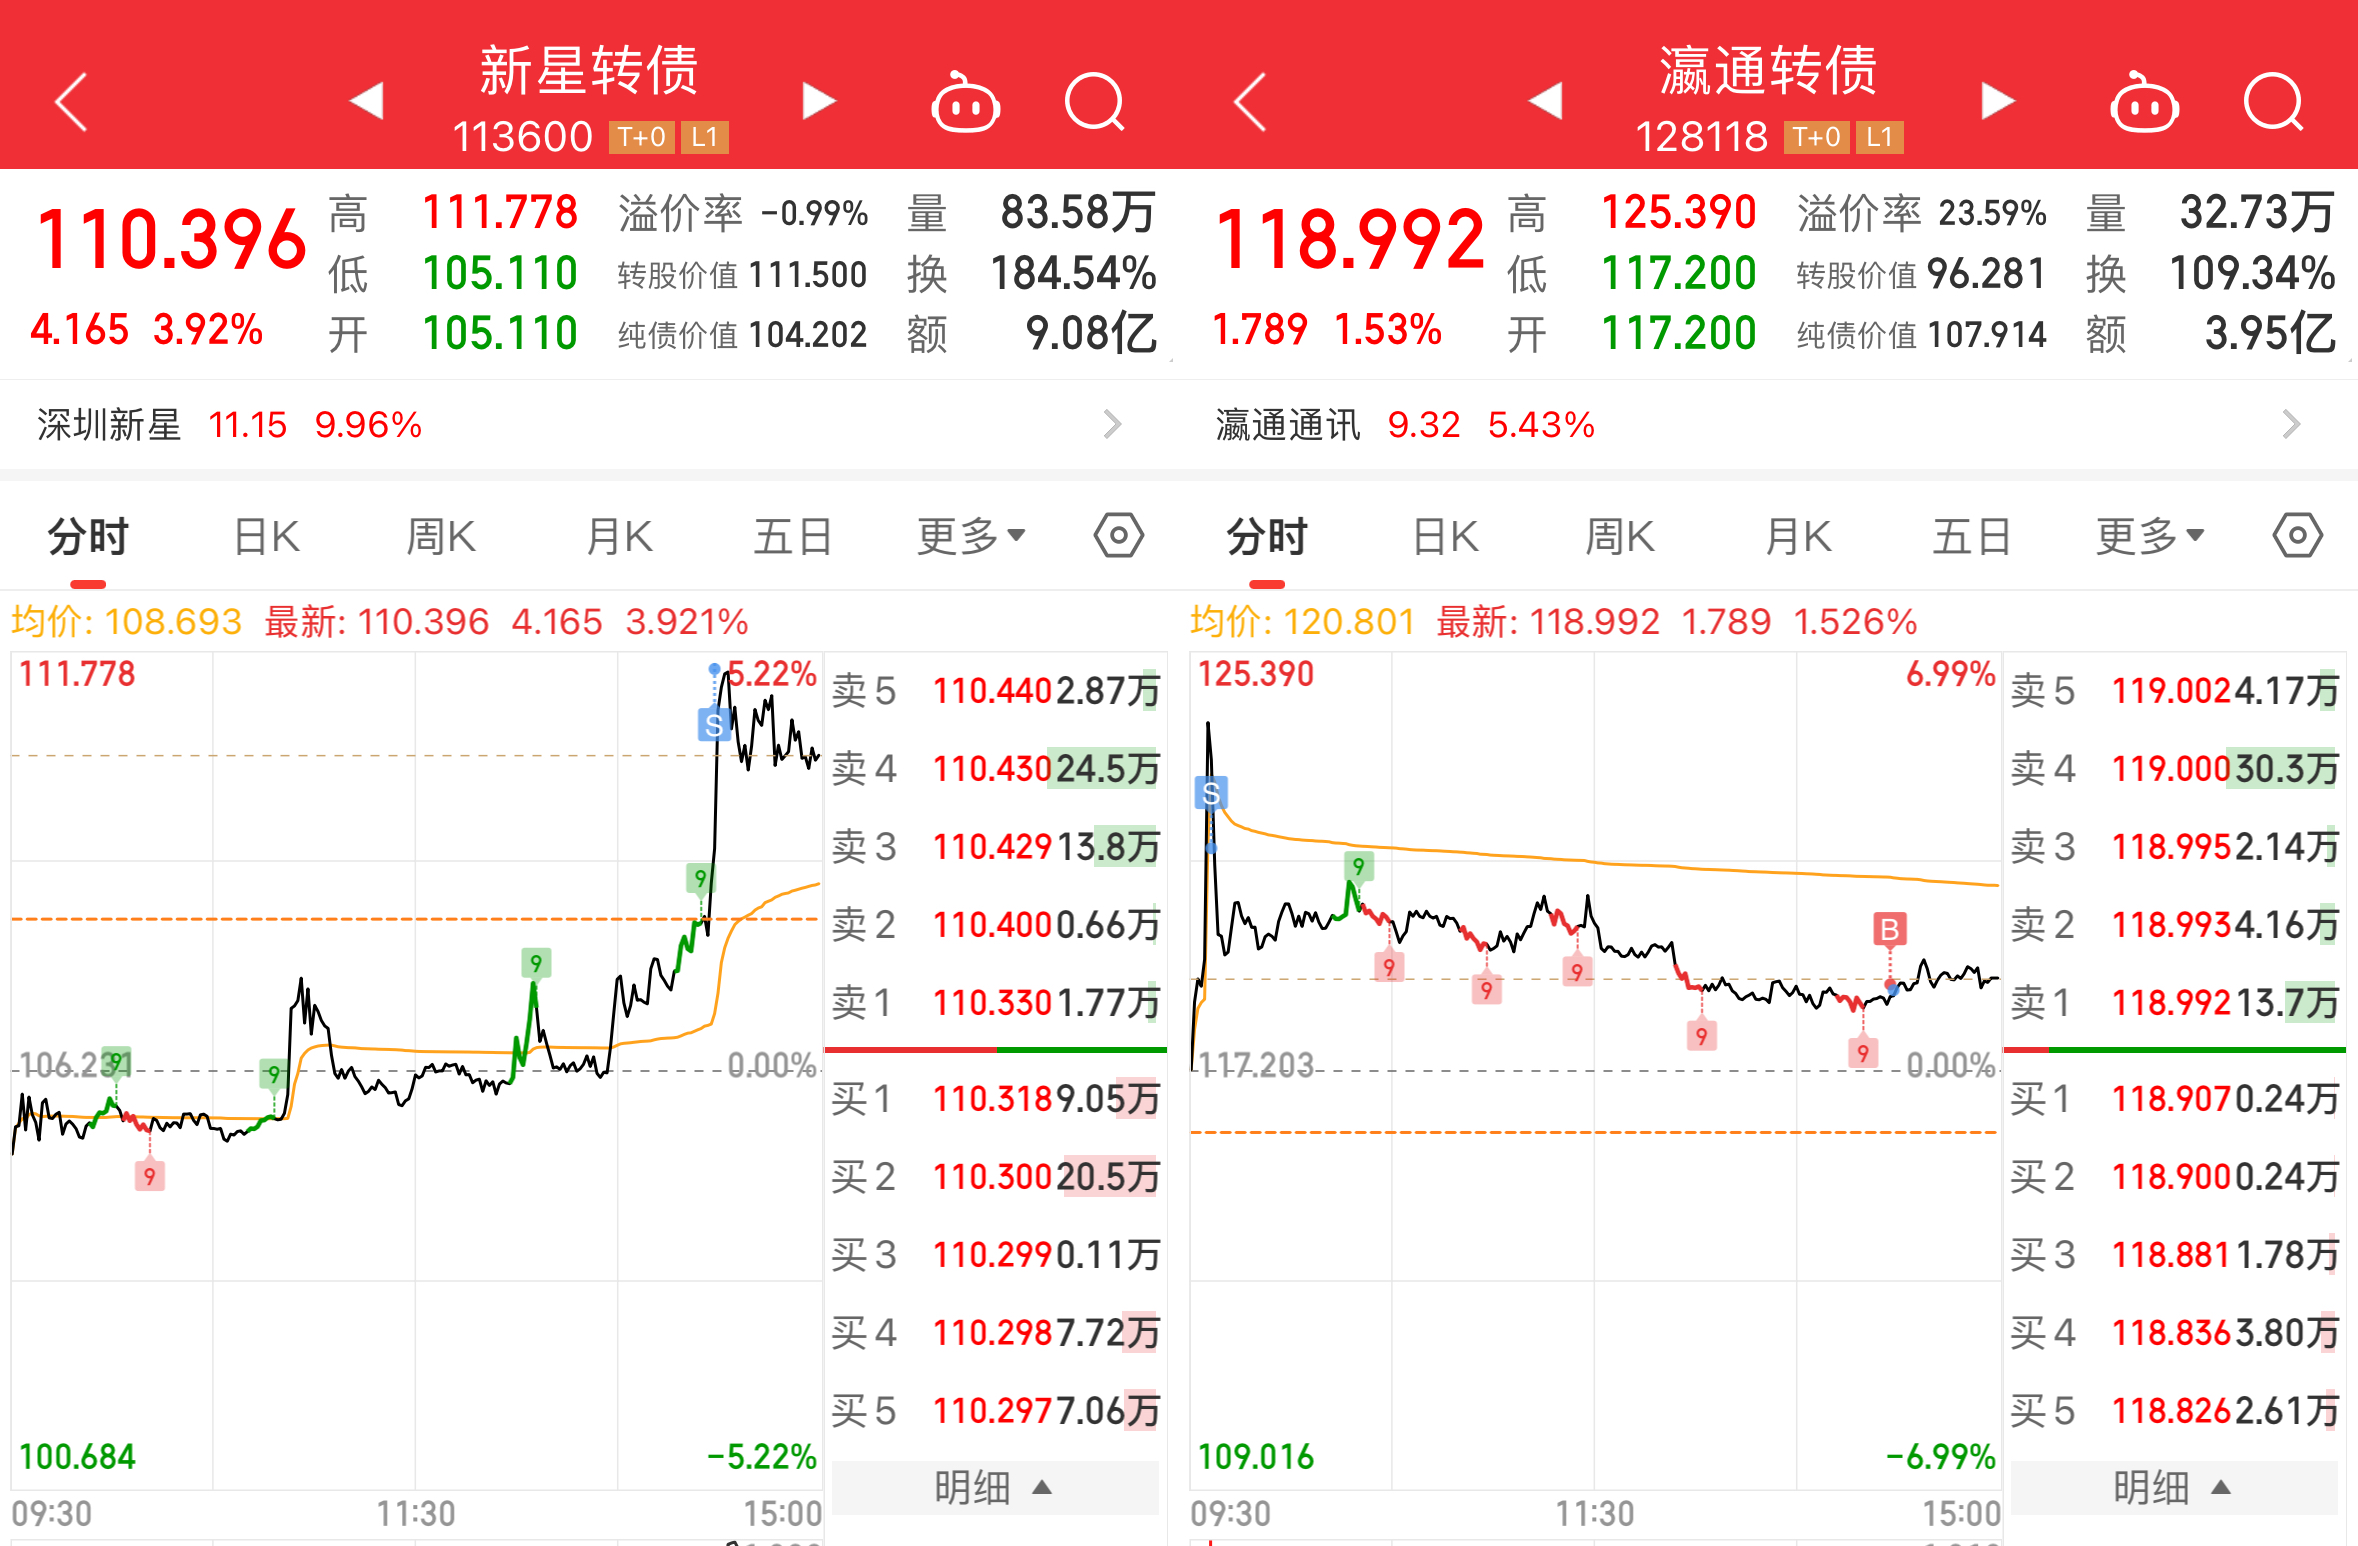Image resolution: width=2358 pixels, height=1546 pixels.
Task: Go to next bond after 新星转债
Action: pyautogui.click(x=818, y=101)
